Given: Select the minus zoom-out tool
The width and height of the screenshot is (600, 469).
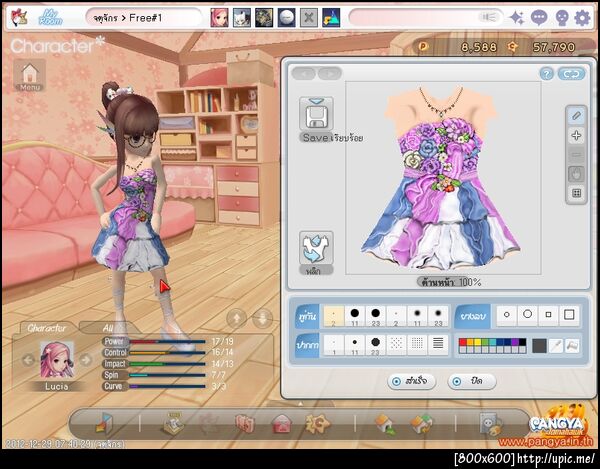Looking at the screenshot, I should pyautogui.click(x=576, y=155).
